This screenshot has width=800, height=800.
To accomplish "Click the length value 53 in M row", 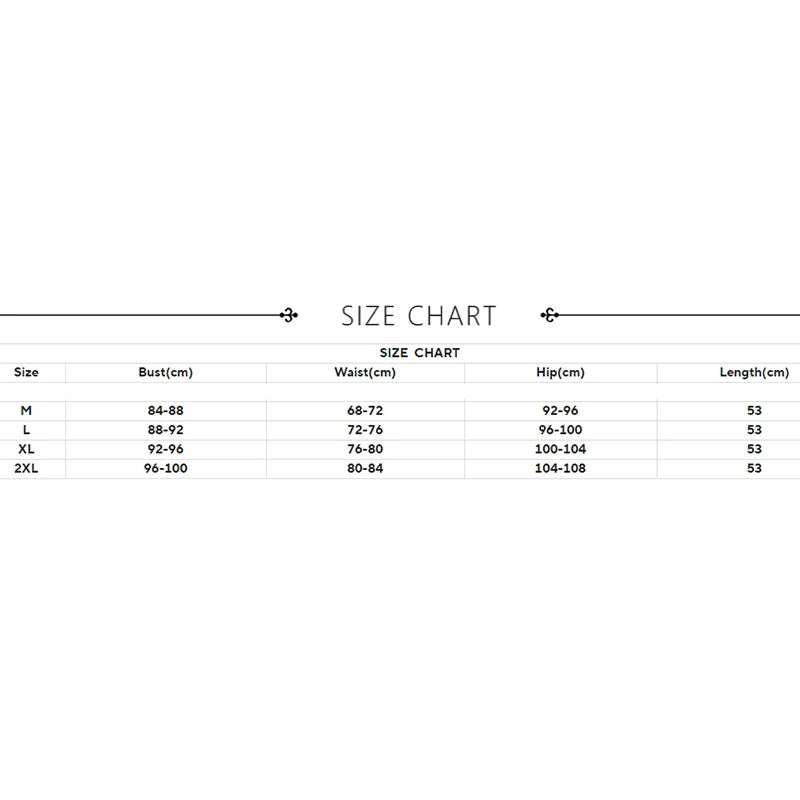I will (x=754, y=411).
